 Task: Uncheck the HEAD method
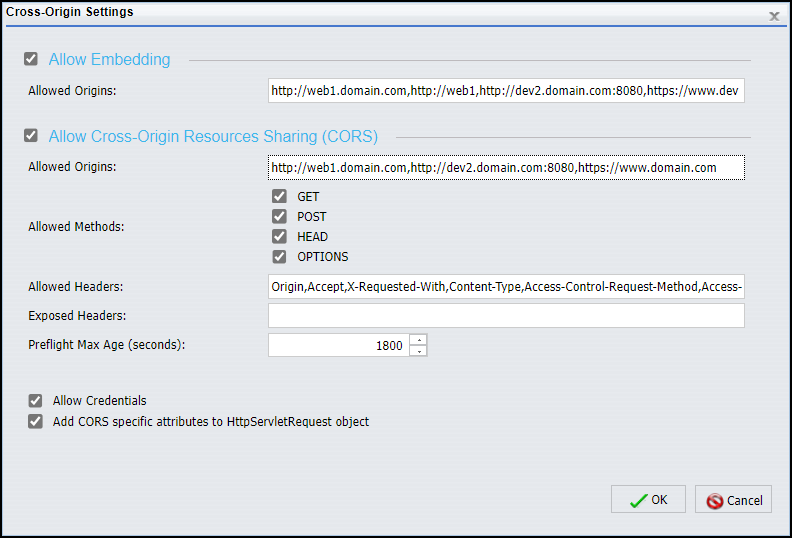pos(279,237)
